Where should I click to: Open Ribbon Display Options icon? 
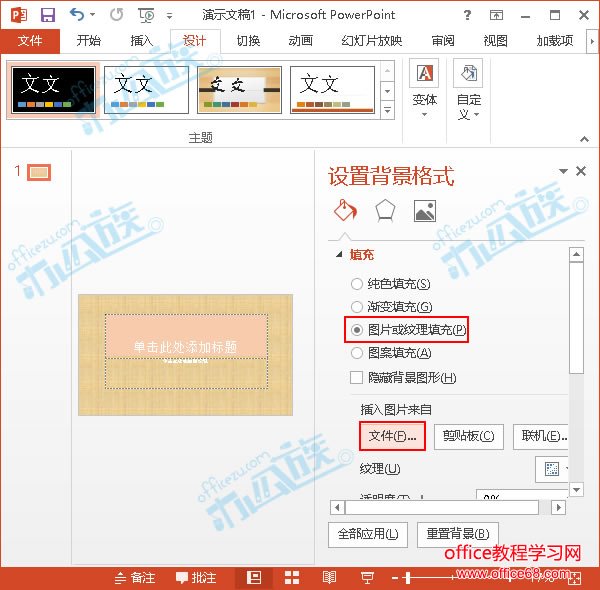click(496, 15)
